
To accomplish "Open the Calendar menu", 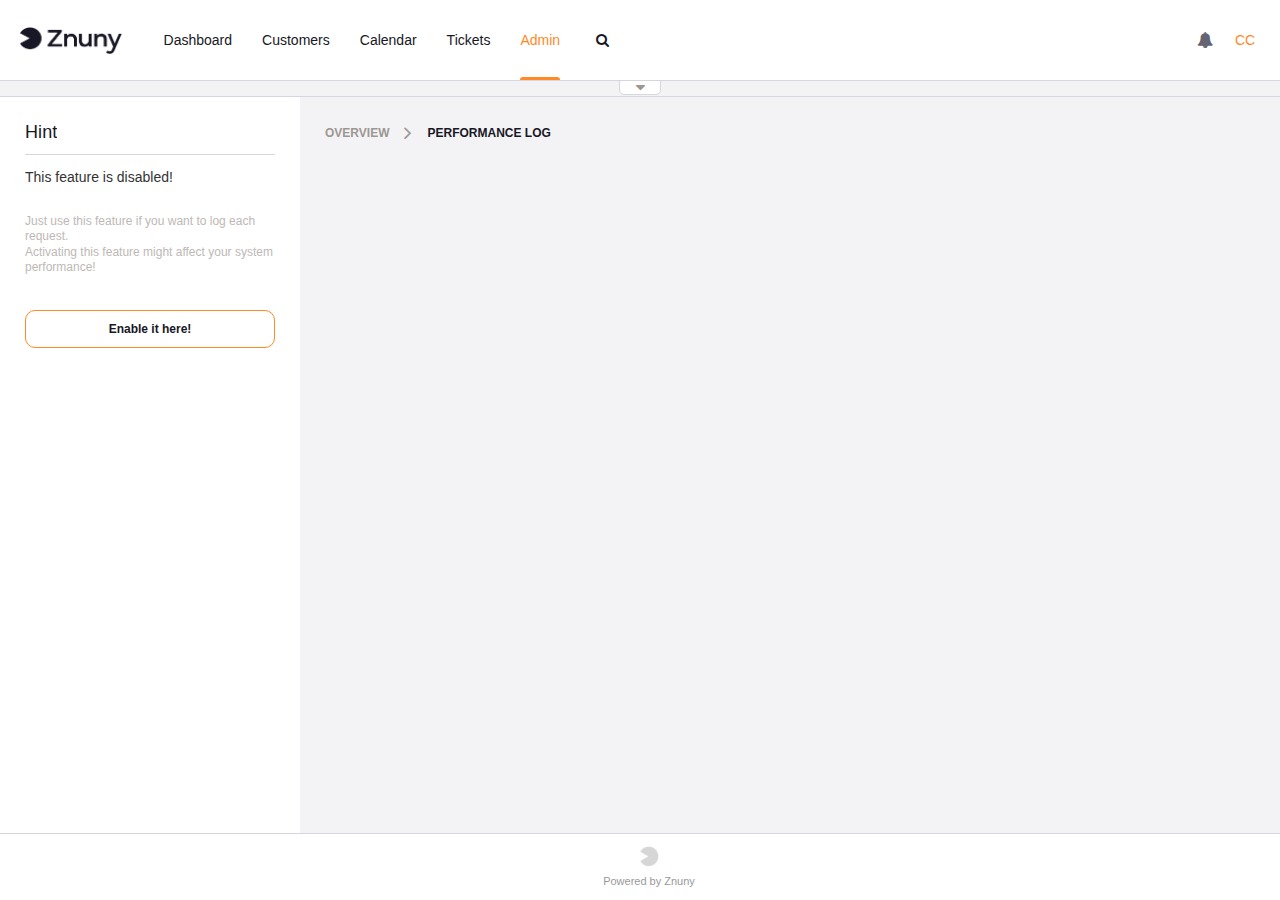I will [388, 40].
